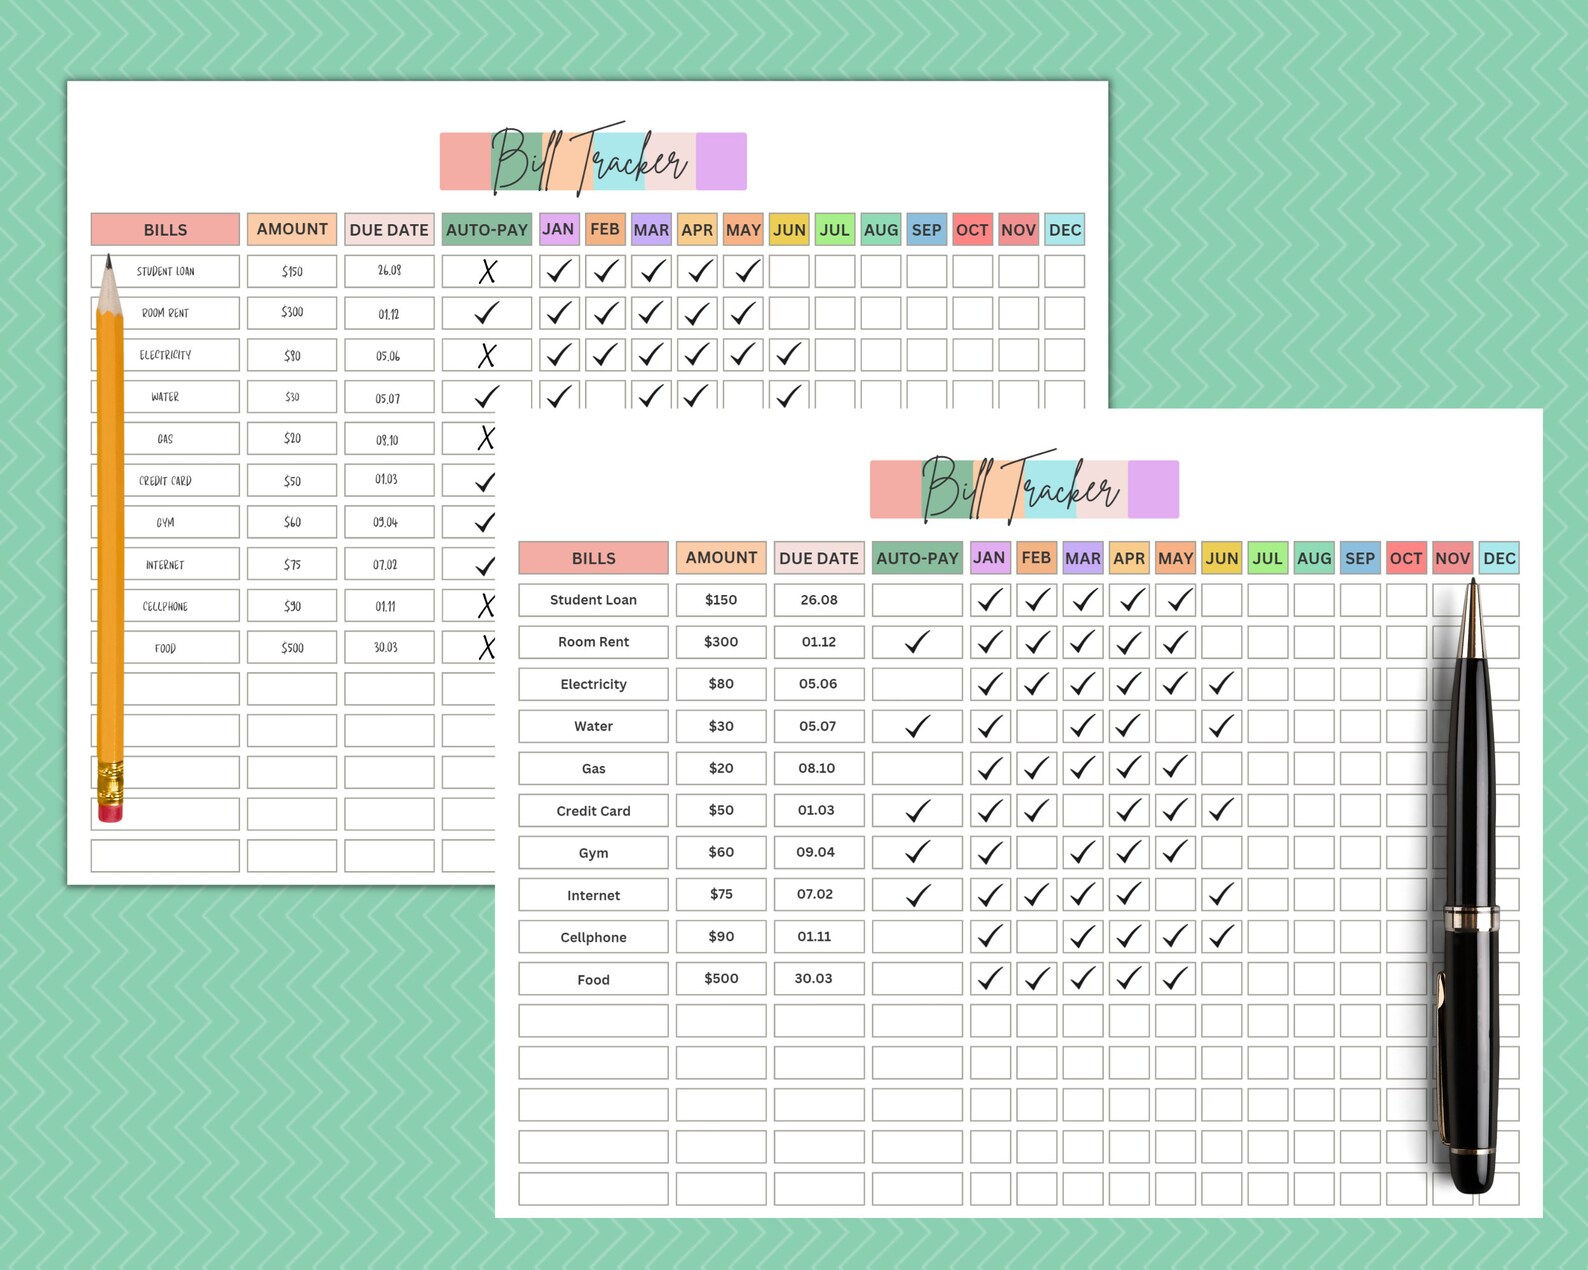Click DEC month header on front sheet

point(1499,558)
